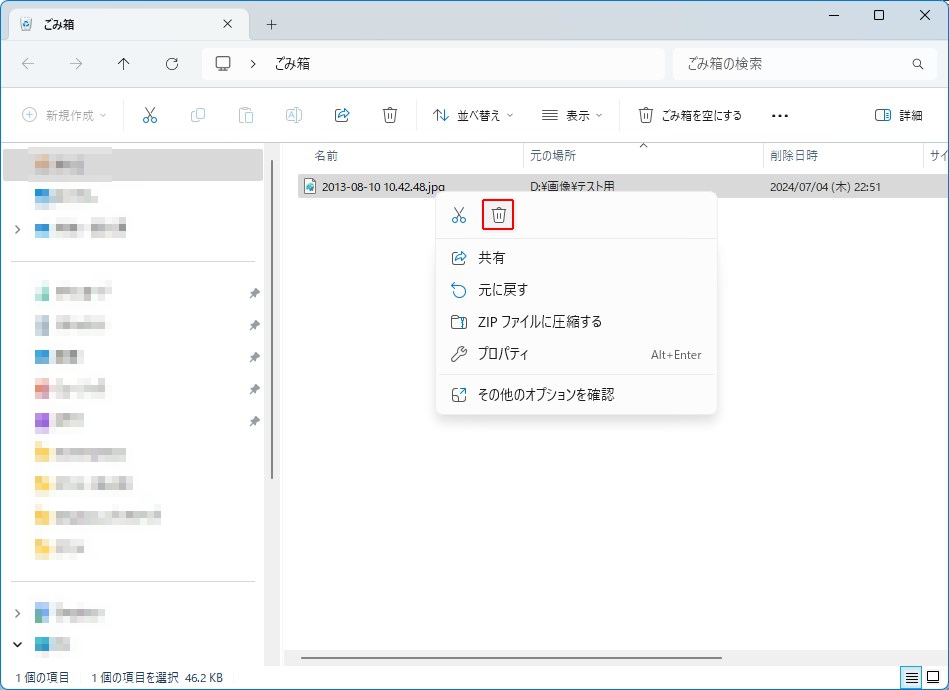949x690 pixels.
Task: Click the cut scissors icon in context menu
Action: (x=459, y=215)
